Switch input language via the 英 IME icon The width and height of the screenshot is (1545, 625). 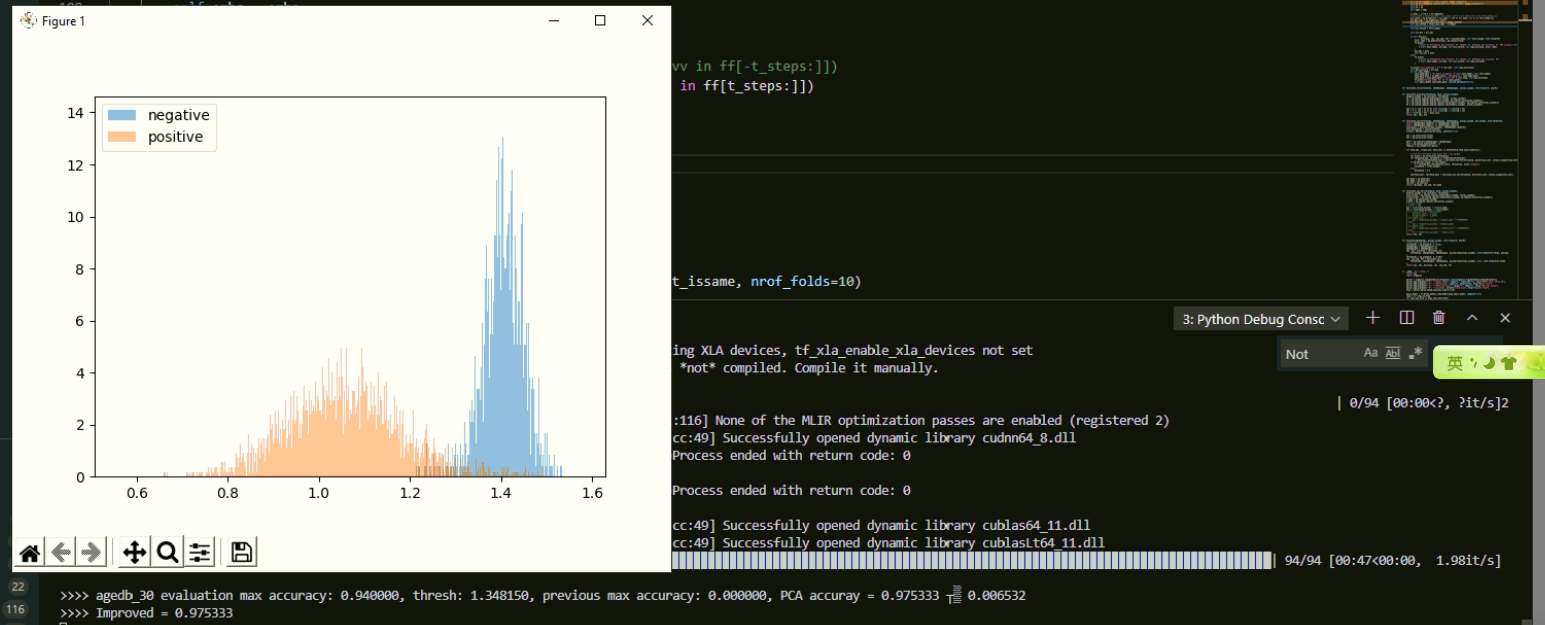[1456, 362]
